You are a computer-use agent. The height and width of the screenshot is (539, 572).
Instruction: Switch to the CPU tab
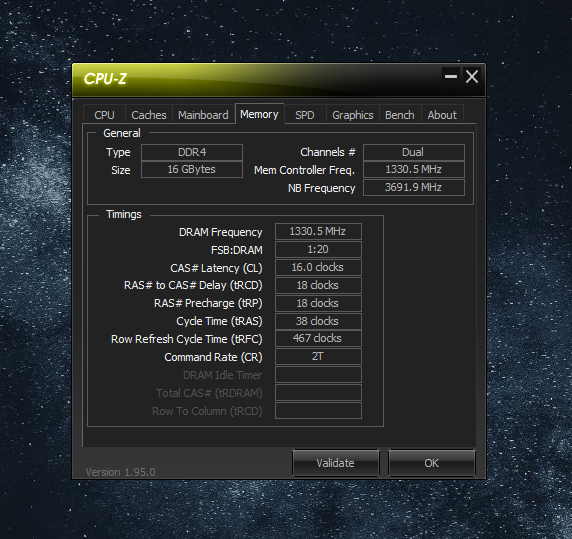104,115
